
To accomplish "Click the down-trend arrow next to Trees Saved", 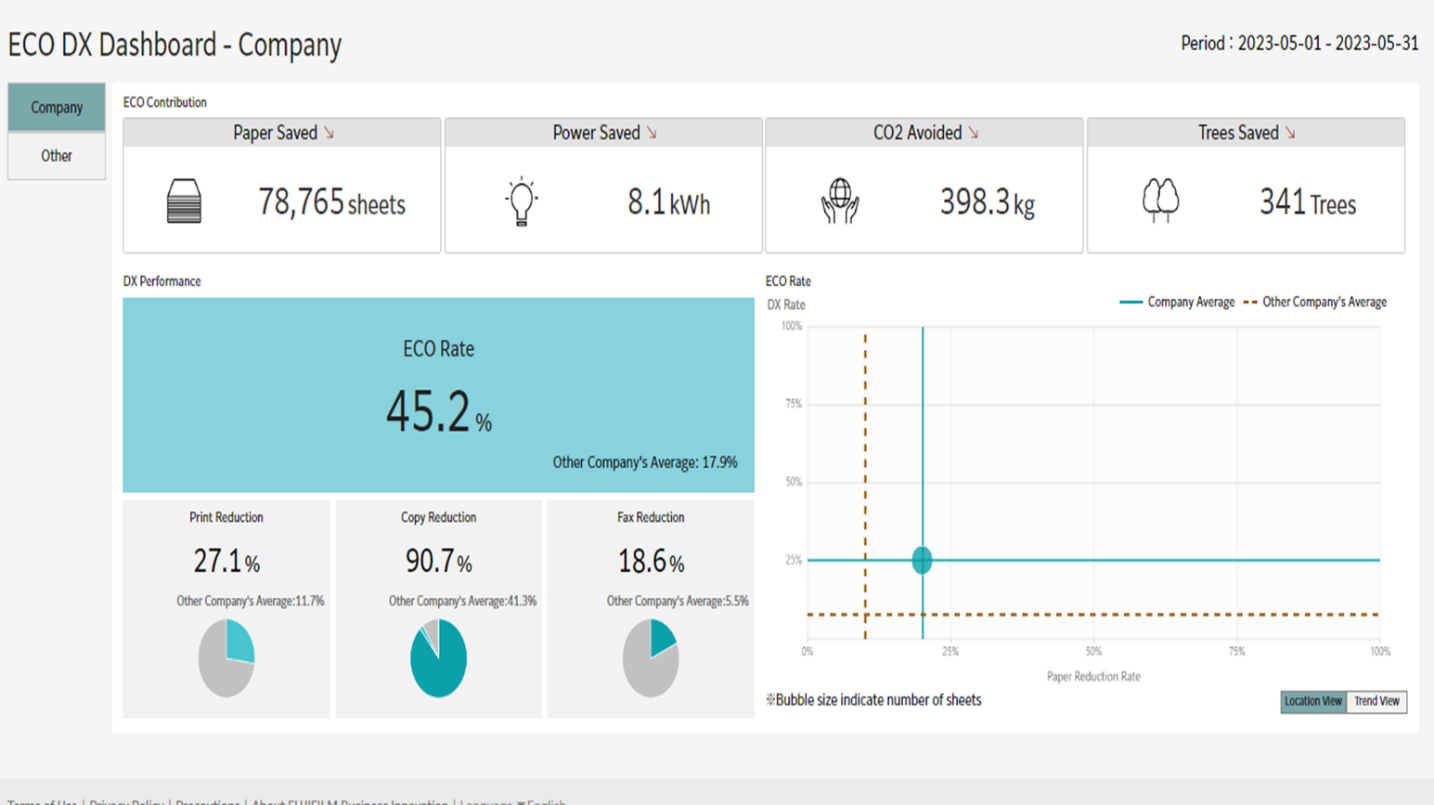I will [x=1290, y=133].
